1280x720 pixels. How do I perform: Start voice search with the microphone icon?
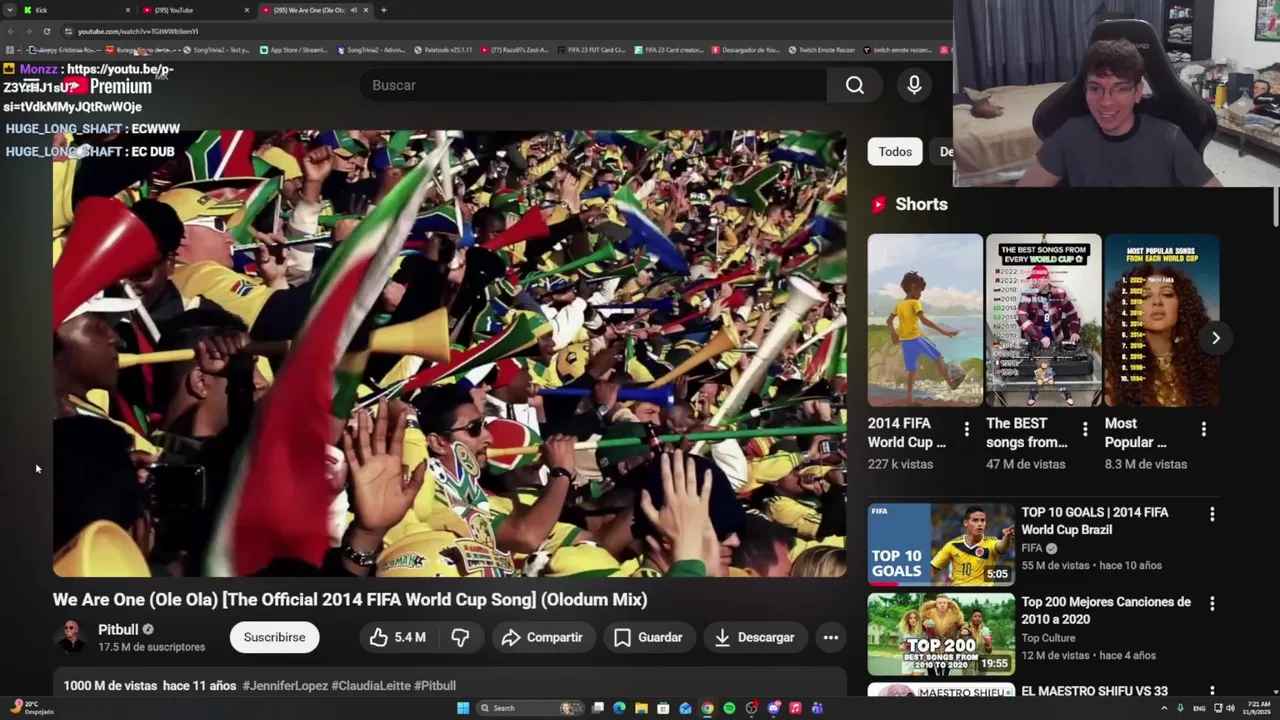[x=914, y=86]
